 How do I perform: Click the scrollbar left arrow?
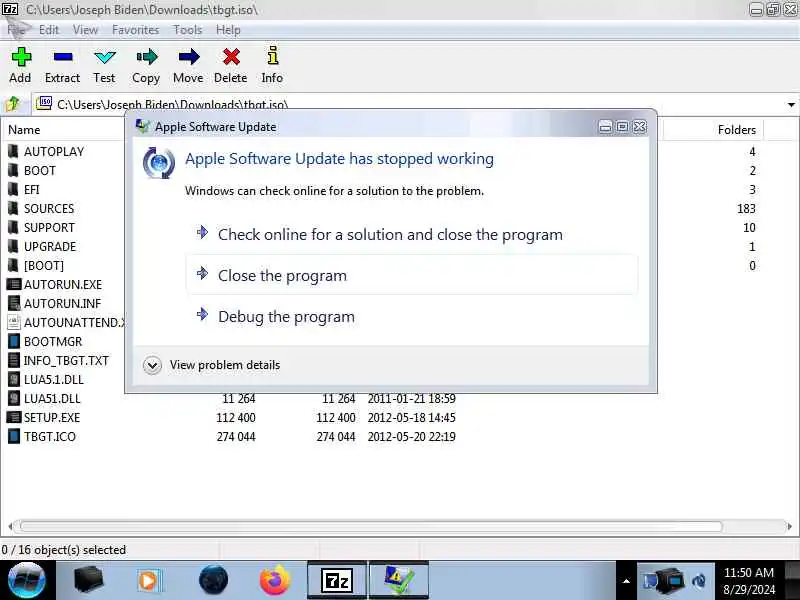coord(10,526)
